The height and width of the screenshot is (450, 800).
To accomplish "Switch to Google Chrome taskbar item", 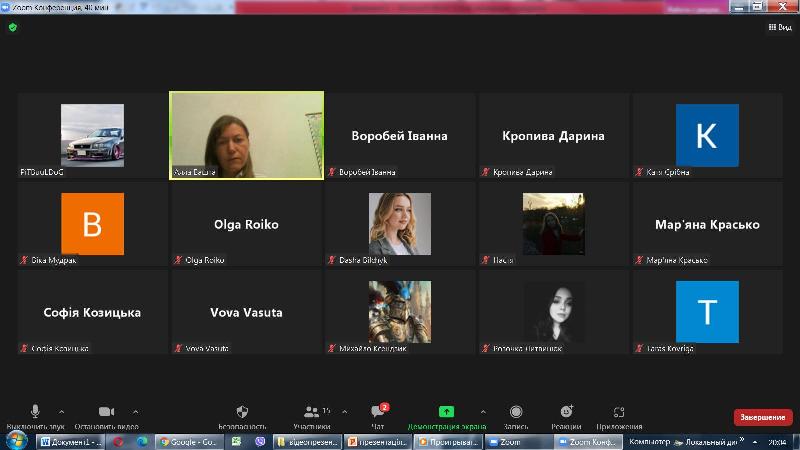I will [x=189, y=442].
